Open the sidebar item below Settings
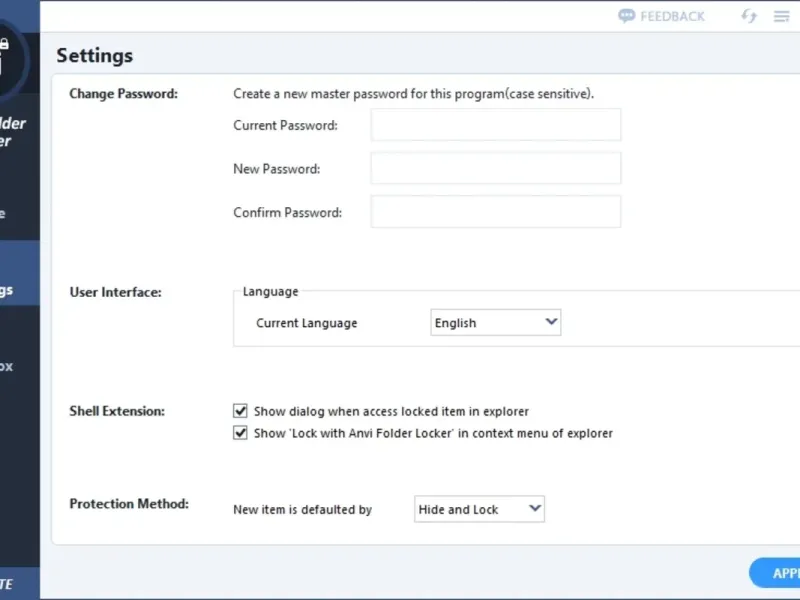Image resolution: width=800 pixels, height=600 pixels. coord(10,366)
